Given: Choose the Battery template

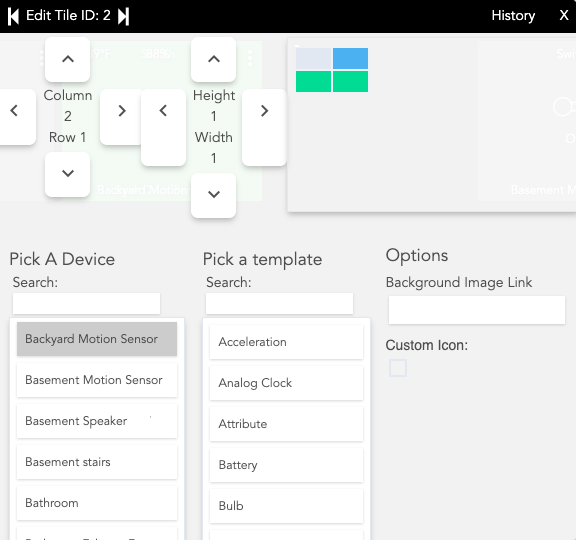Looking at the screenshot, I should pyautogui.click(x=286, y=465).
